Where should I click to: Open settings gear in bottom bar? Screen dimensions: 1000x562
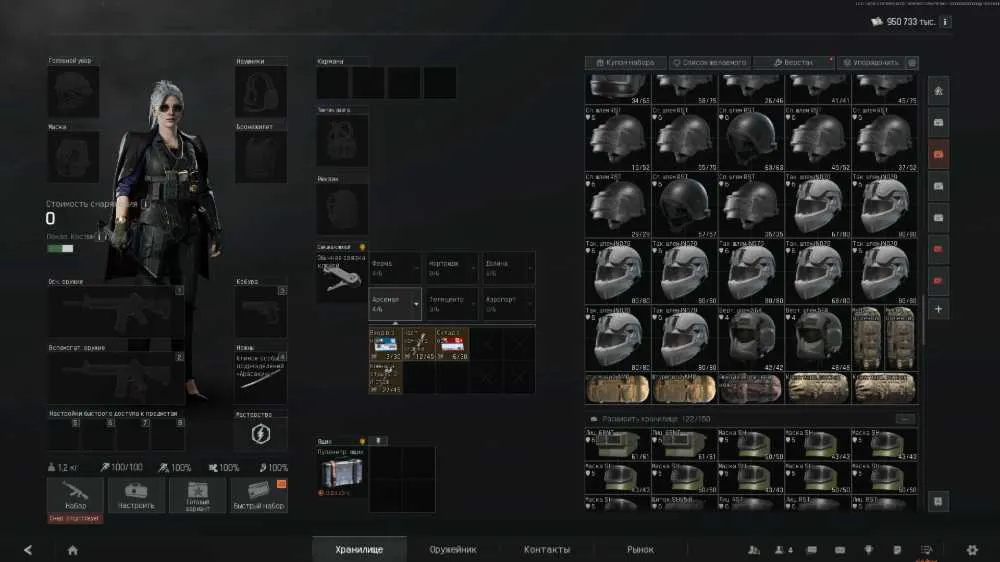click(x=972, y=549)
